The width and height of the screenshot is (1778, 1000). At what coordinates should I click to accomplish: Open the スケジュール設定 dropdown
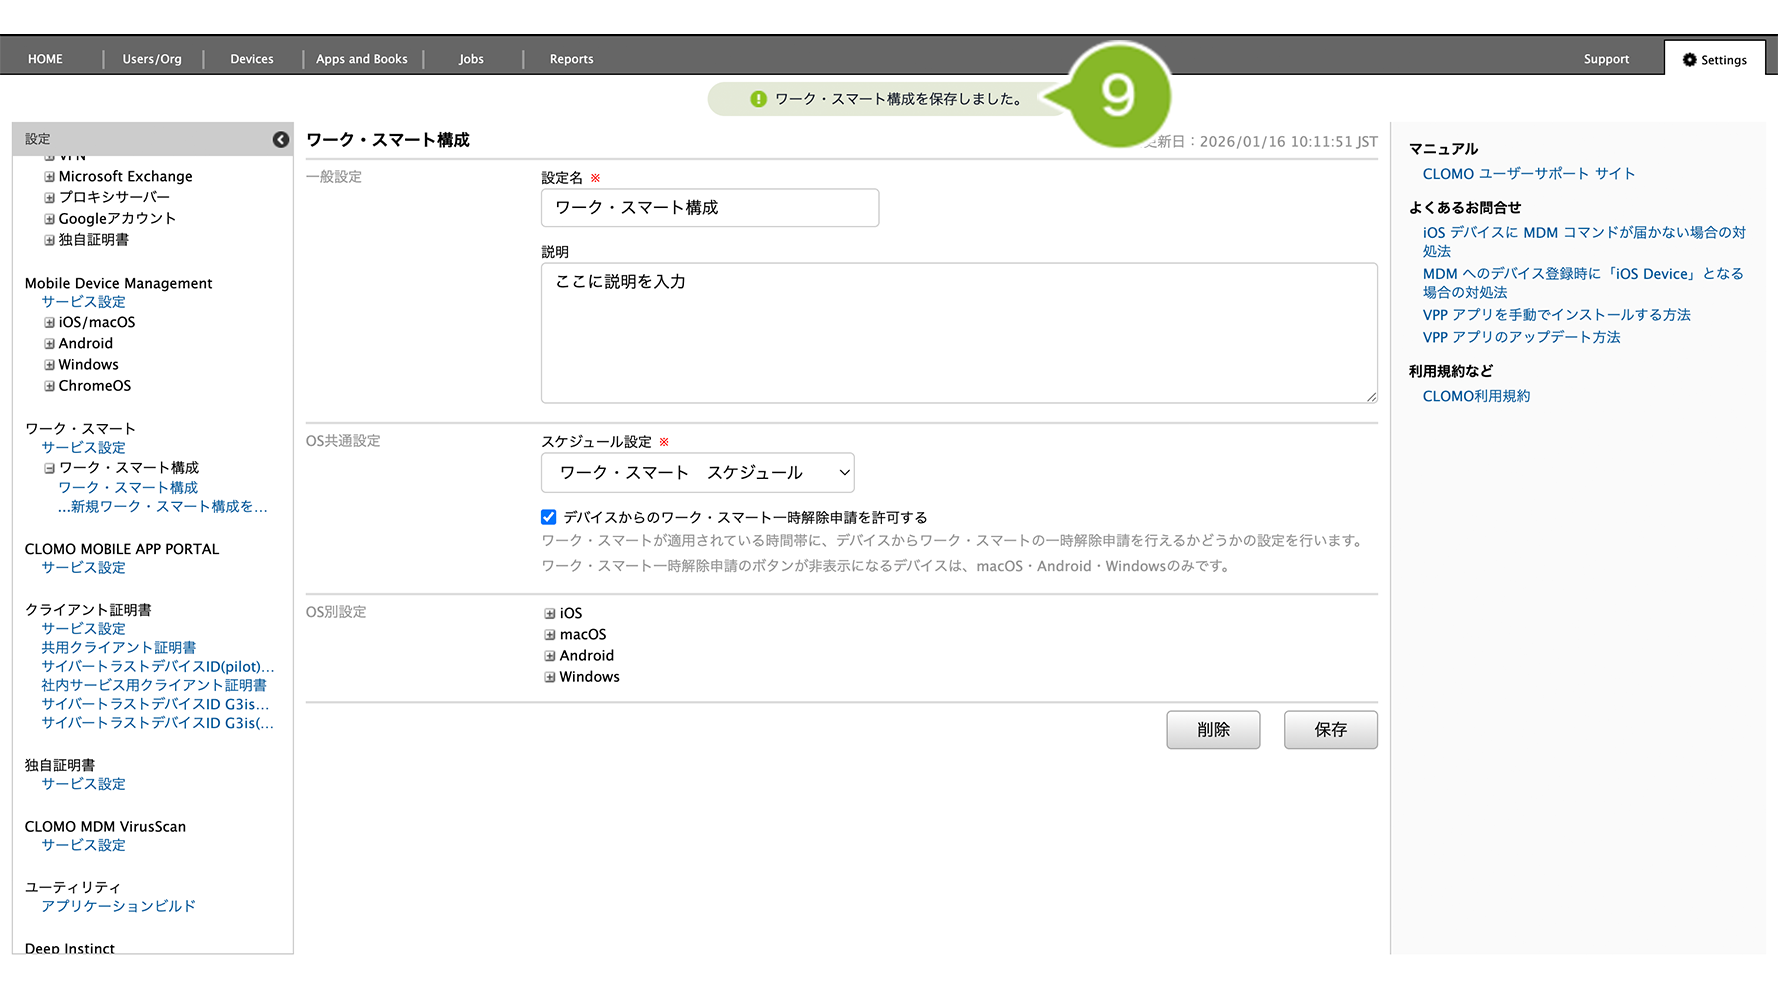pyautogui.click(x=697, y=473)
